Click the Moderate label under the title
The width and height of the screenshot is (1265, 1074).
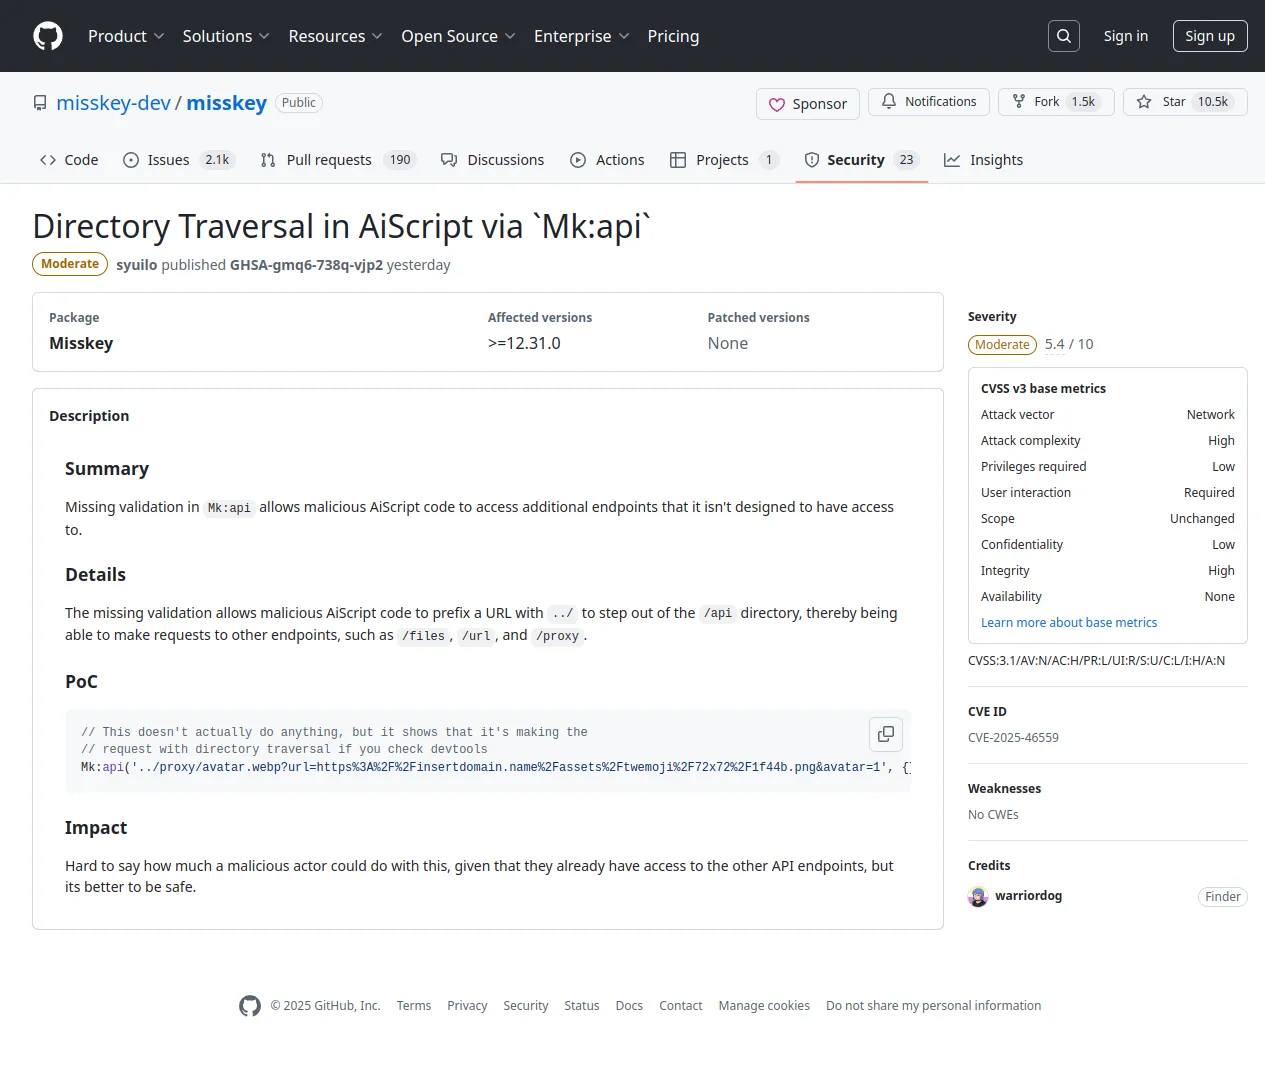70,264
